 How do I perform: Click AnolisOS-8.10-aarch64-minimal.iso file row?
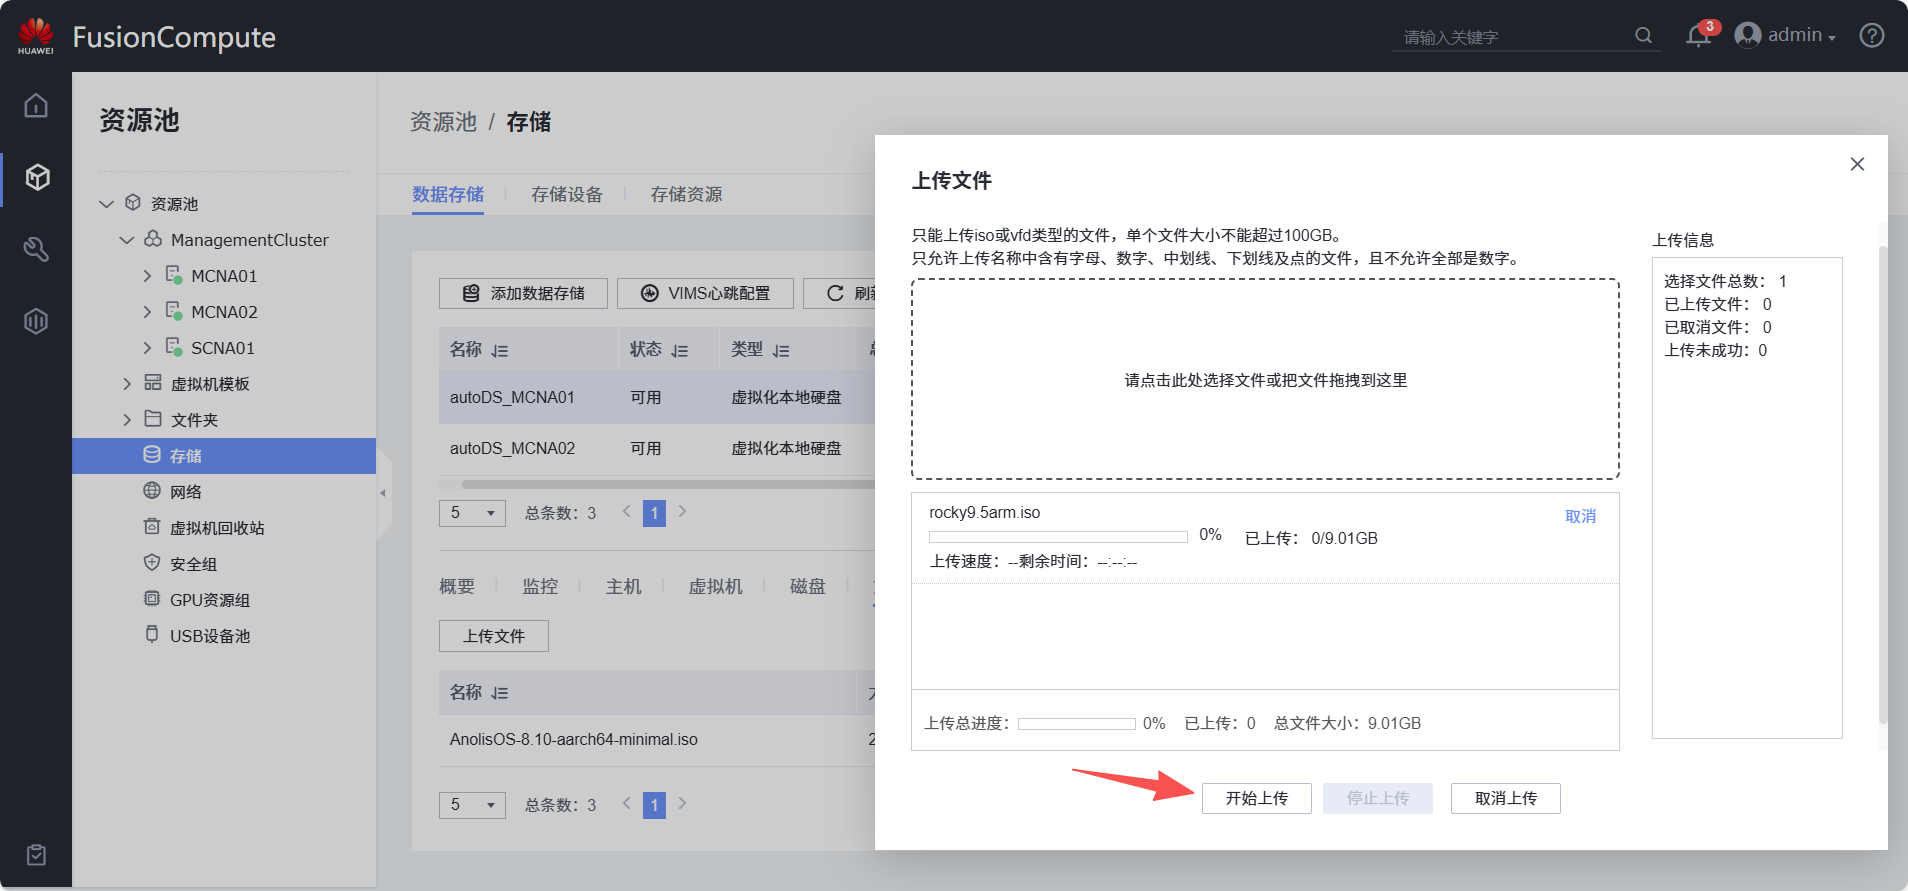pyautogui.click(x=657, y=740)
